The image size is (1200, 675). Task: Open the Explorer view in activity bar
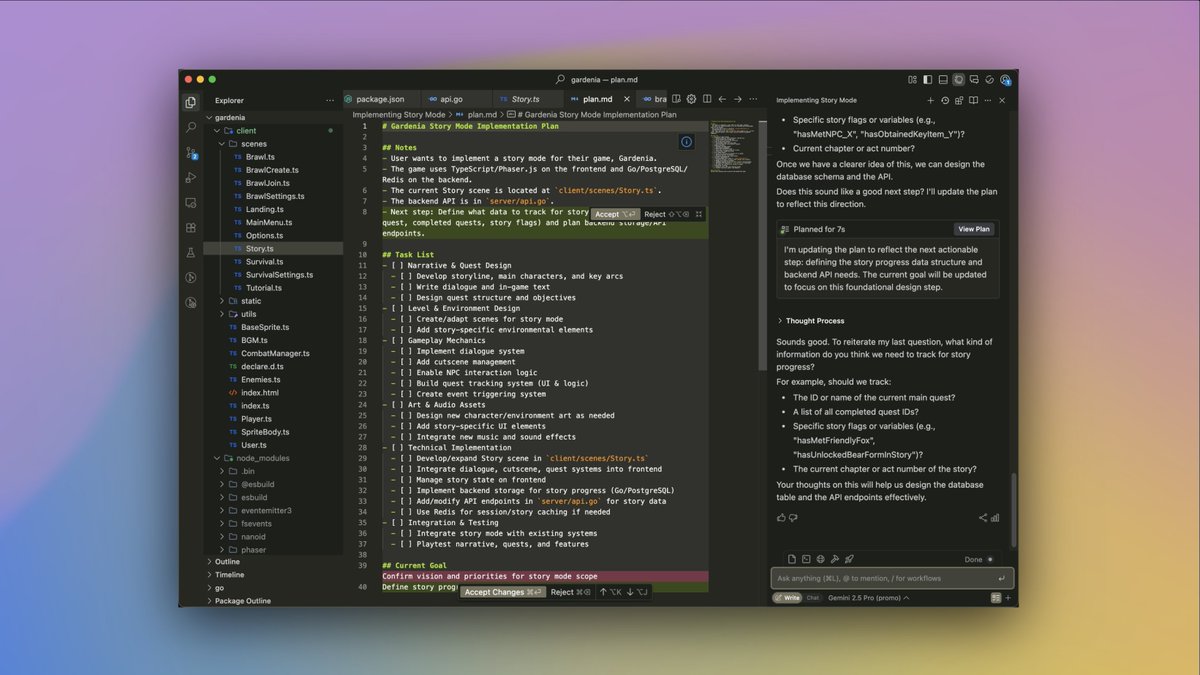click(x=191, y=102)
